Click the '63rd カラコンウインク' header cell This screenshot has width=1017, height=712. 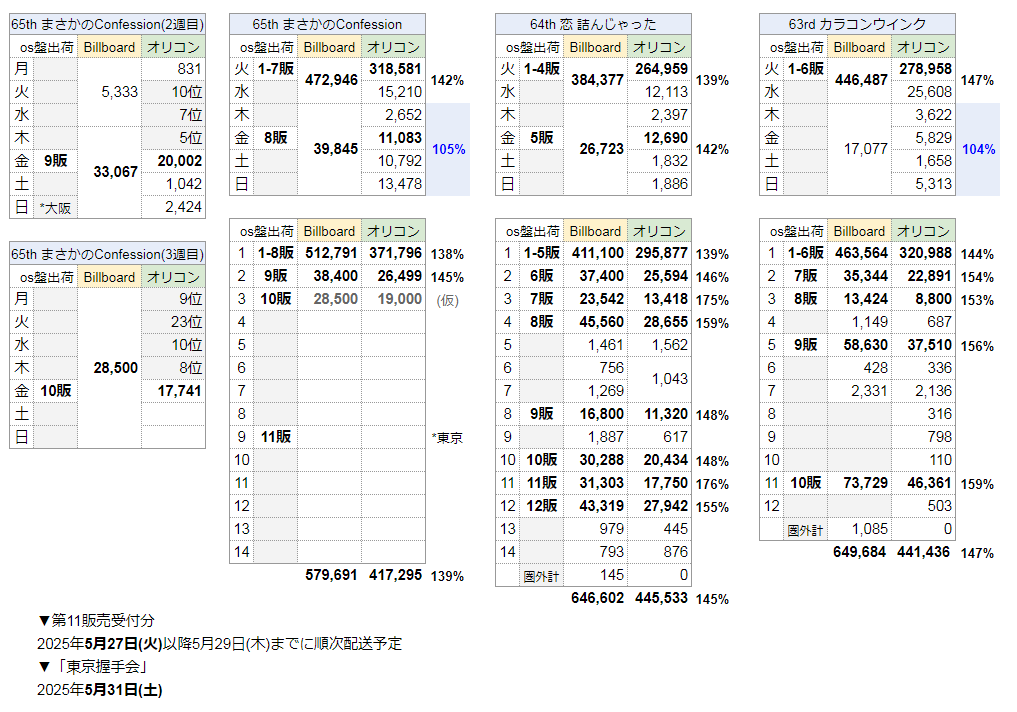tap(857, 25)
